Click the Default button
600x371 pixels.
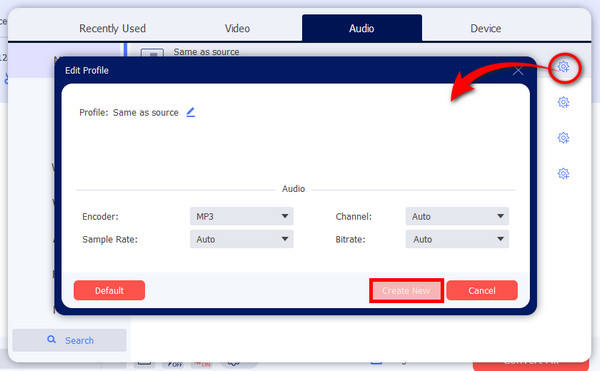(109, 290)
